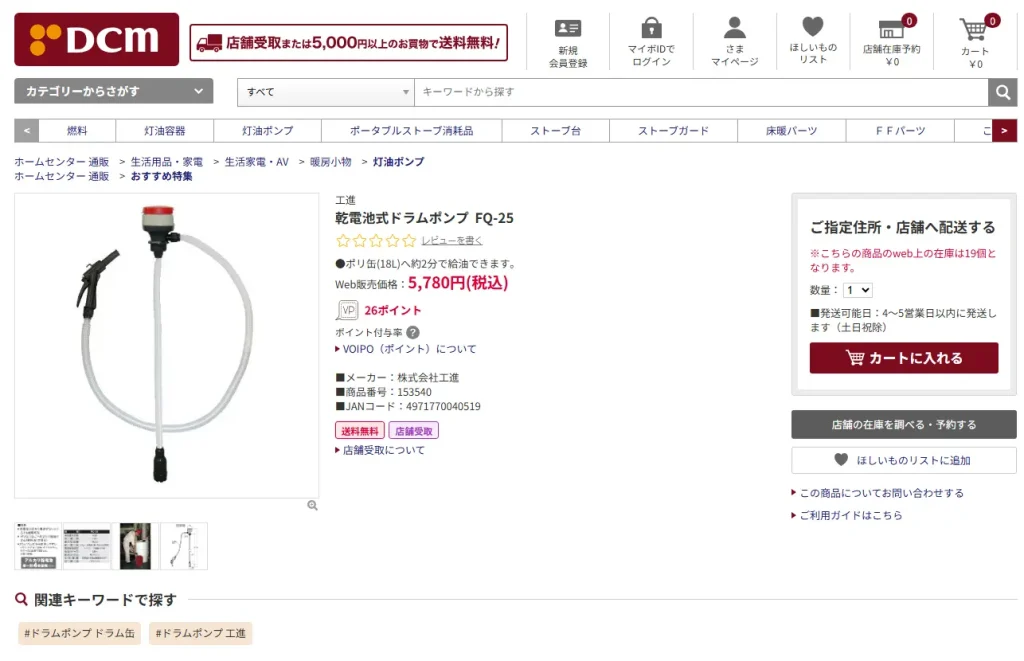Expand the すべて search category selector
This screenshot has width=1024, height=661.
tap(325, 91)
